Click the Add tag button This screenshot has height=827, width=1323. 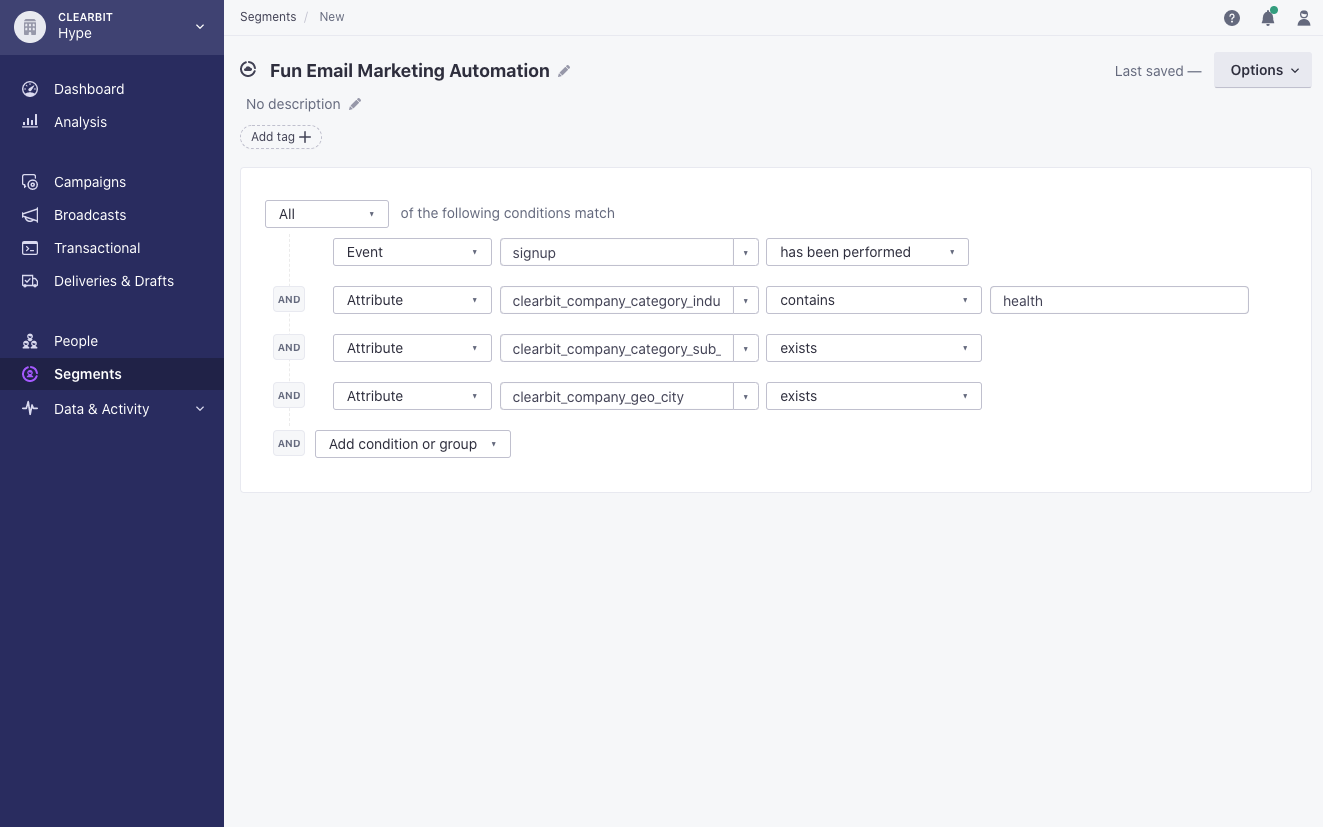pos(281,137)
